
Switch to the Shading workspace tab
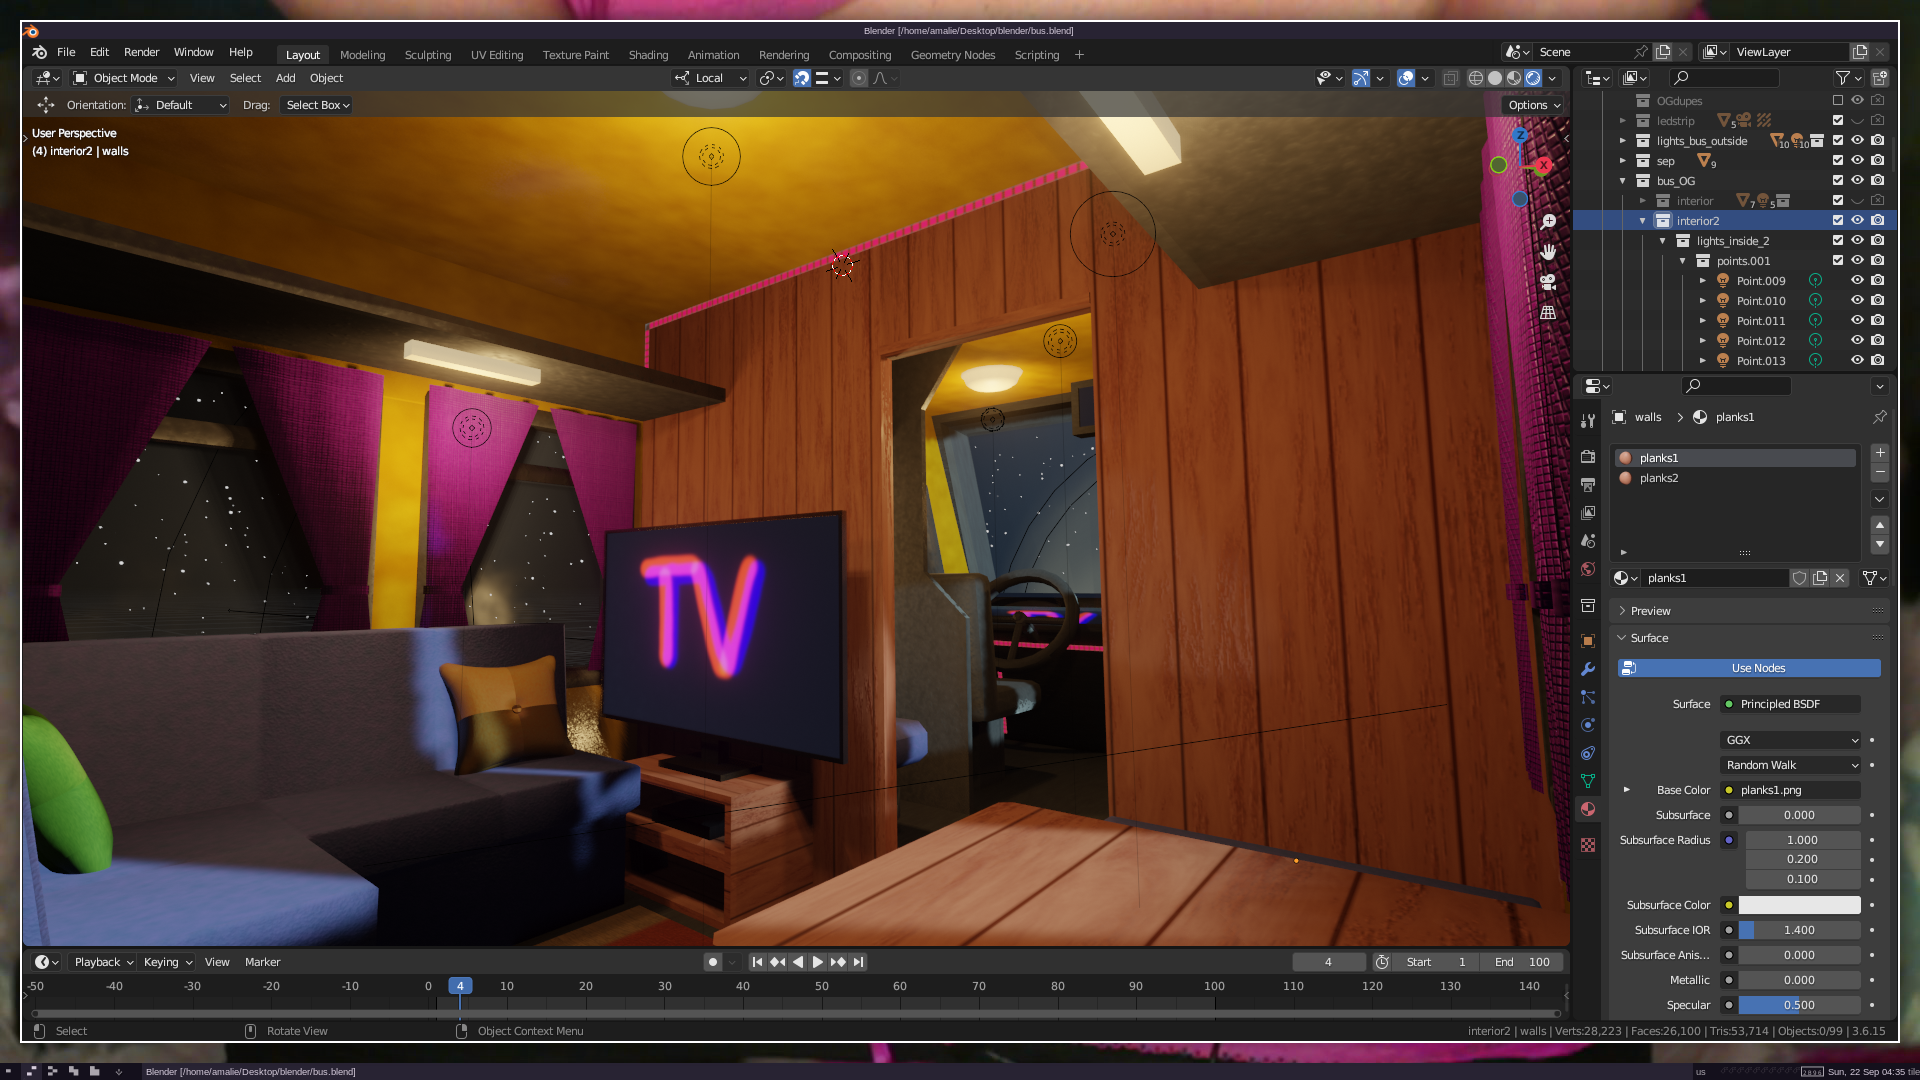(x=648, y=55)
